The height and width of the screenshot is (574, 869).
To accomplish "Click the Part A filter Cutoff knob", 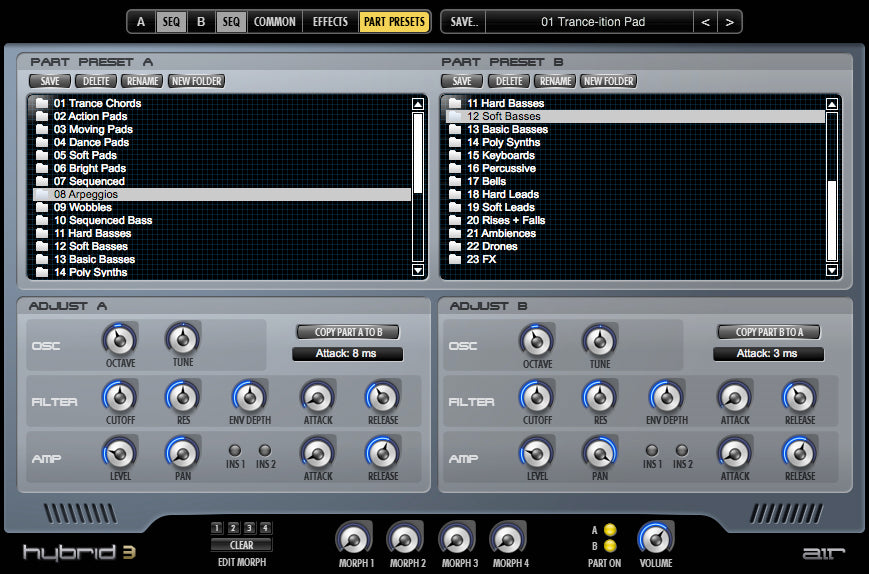I will pyautogui.click(x=119, y=397).
